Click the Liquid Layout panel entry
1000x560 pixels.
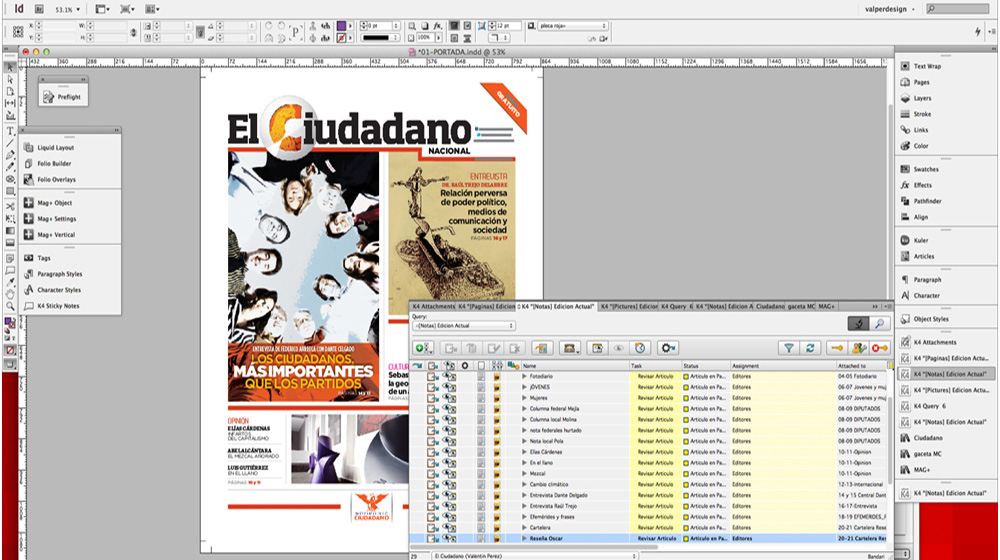point(56,148)
